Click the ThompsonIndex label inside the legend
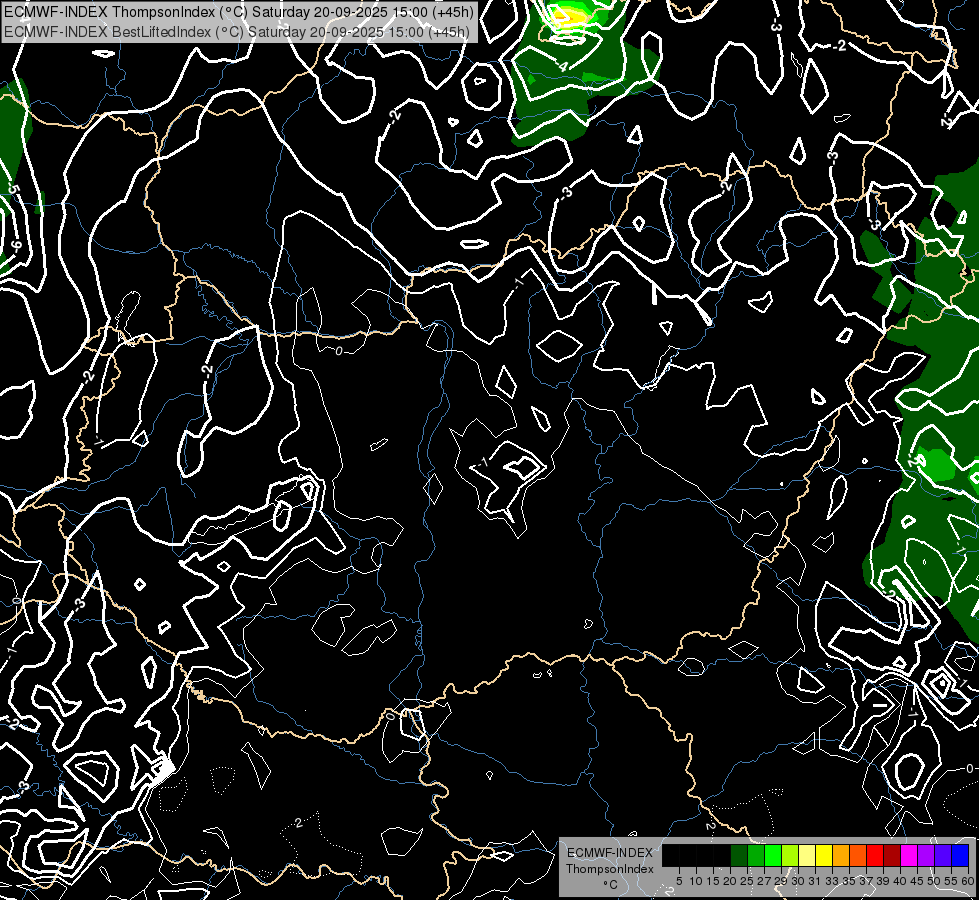This screenshot has width=979, height=900. click(610, 869)
